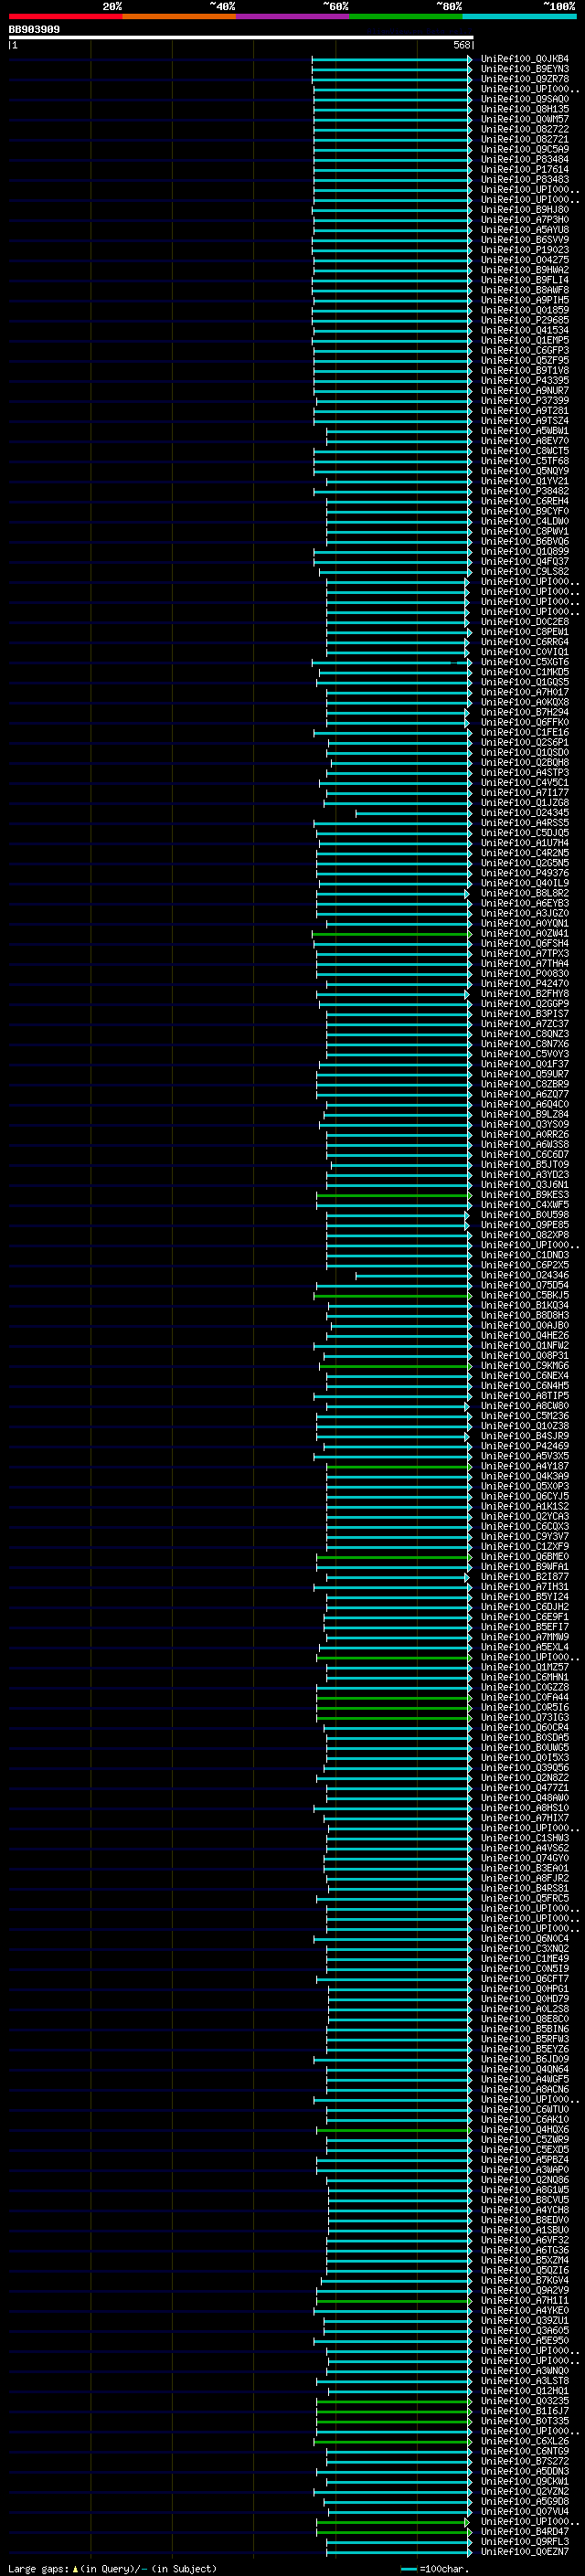Open hit UniRef100_Q9ZR78
The image size is (585, 2576).
pyautogui.click(x=525, y=79)
